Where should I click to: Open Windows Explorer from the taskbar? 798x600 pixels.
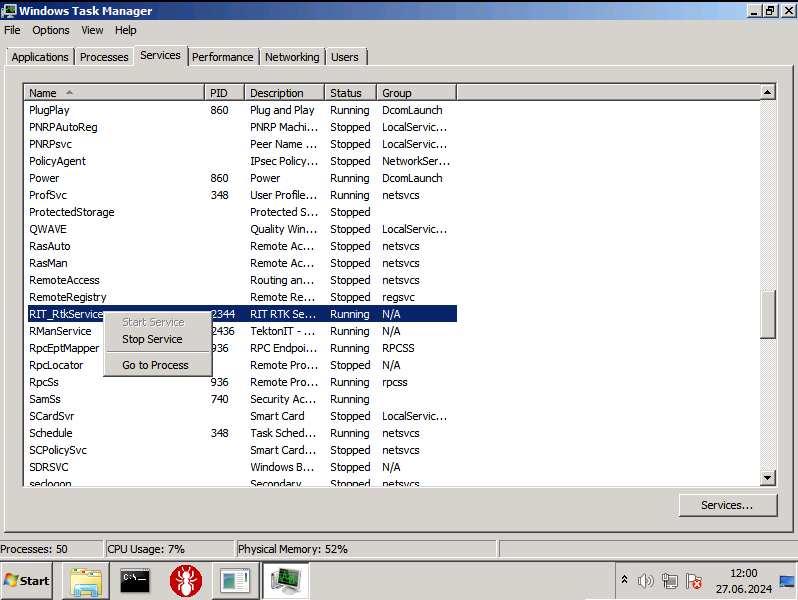point(86,580)
